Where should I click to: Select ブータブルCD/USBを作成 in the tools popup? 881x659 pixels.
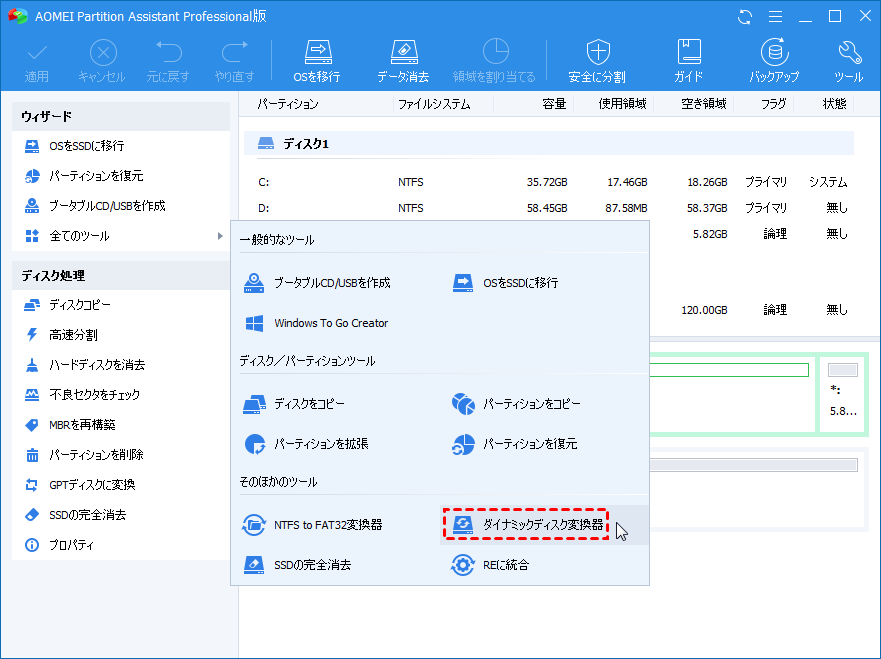point(317,283)
